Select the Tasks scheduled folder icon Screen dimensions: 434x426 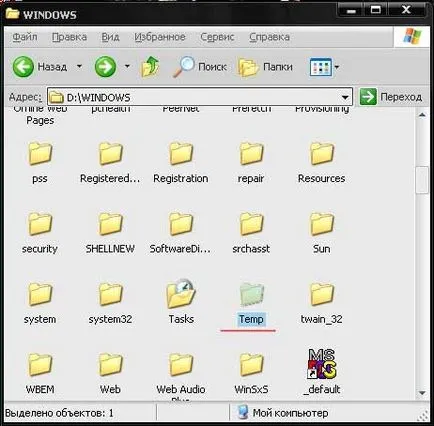tap(181, 294)
